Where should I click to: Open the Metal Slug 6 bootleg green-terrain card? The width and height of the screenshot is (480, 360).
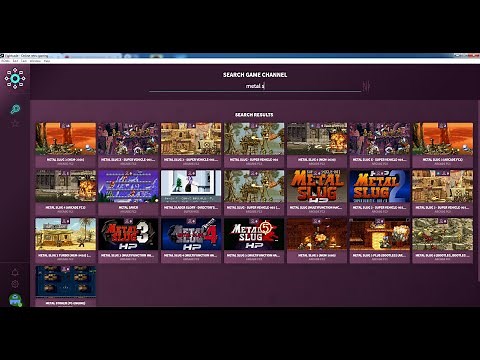click(443, 240)
